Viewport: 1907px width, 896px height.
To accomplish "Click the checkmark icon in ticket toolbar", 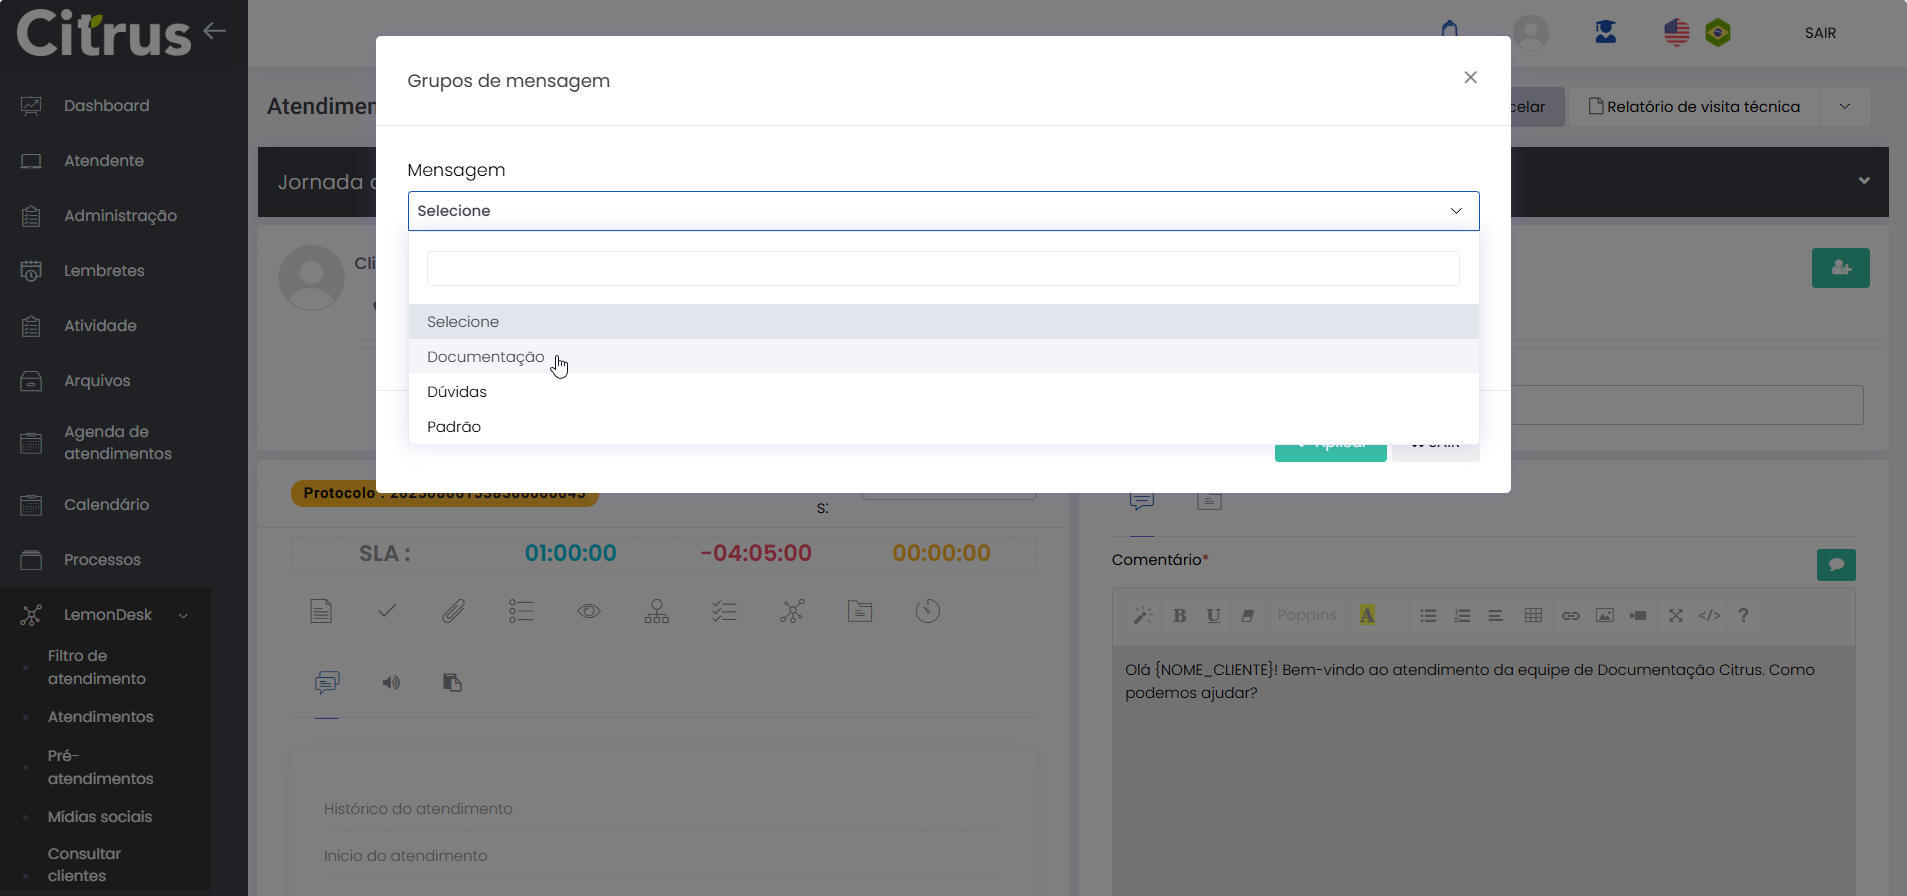I will point(387,610).
